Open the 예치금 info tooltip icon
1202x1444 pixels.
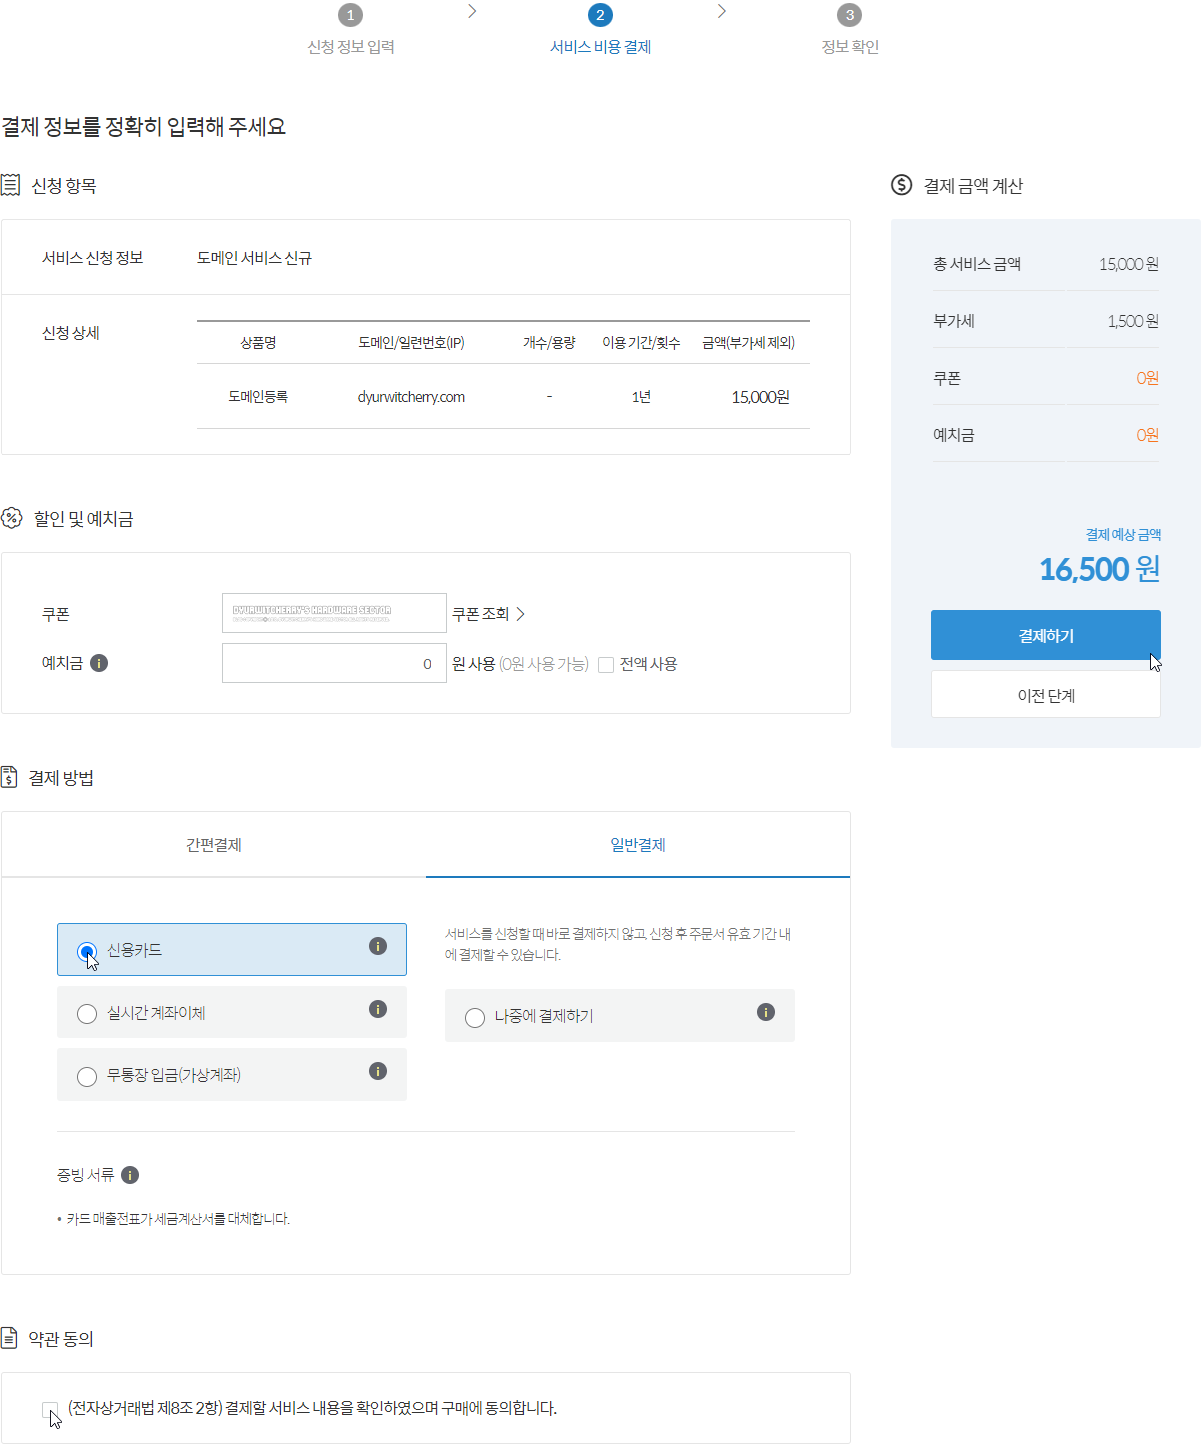[x=99, y=662]
